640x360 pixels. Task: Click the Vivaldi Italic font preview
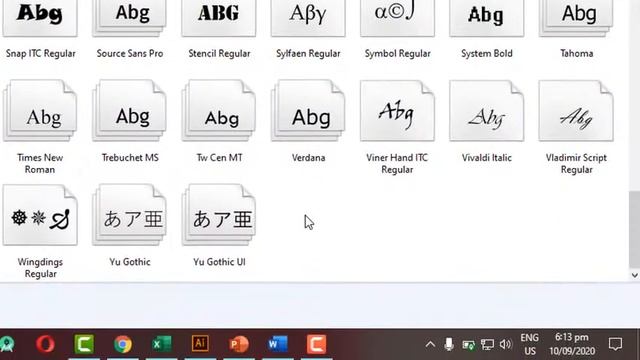[487, 111]
